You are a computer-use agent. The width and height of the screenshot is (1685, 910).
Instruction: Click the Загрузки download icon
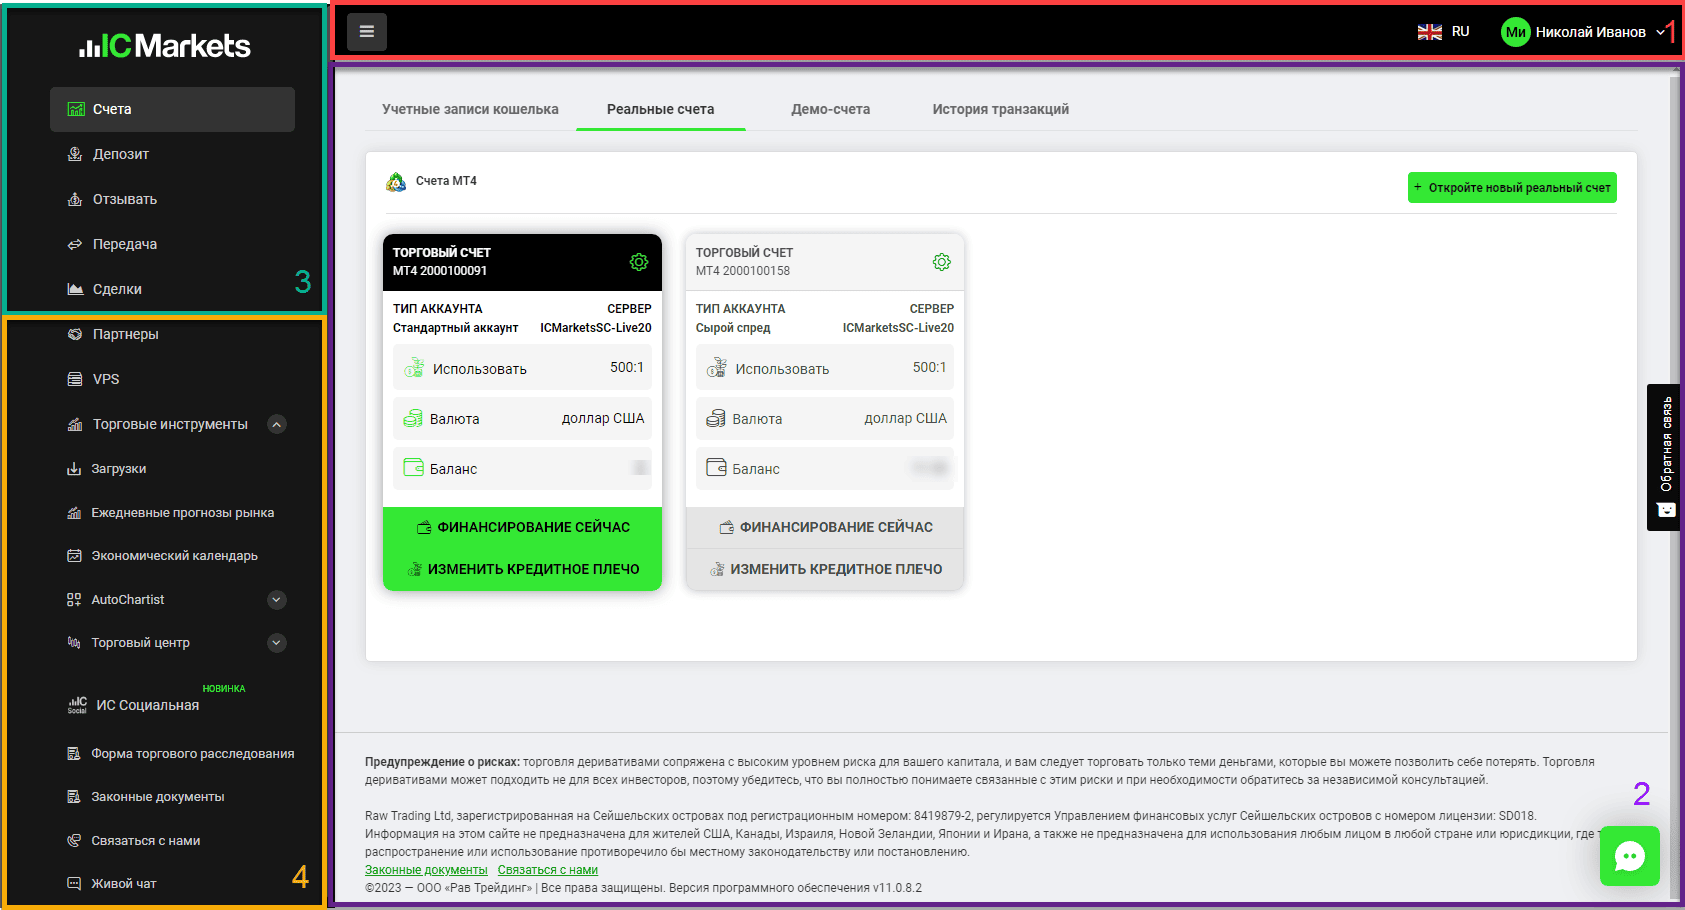click(74, 468)
